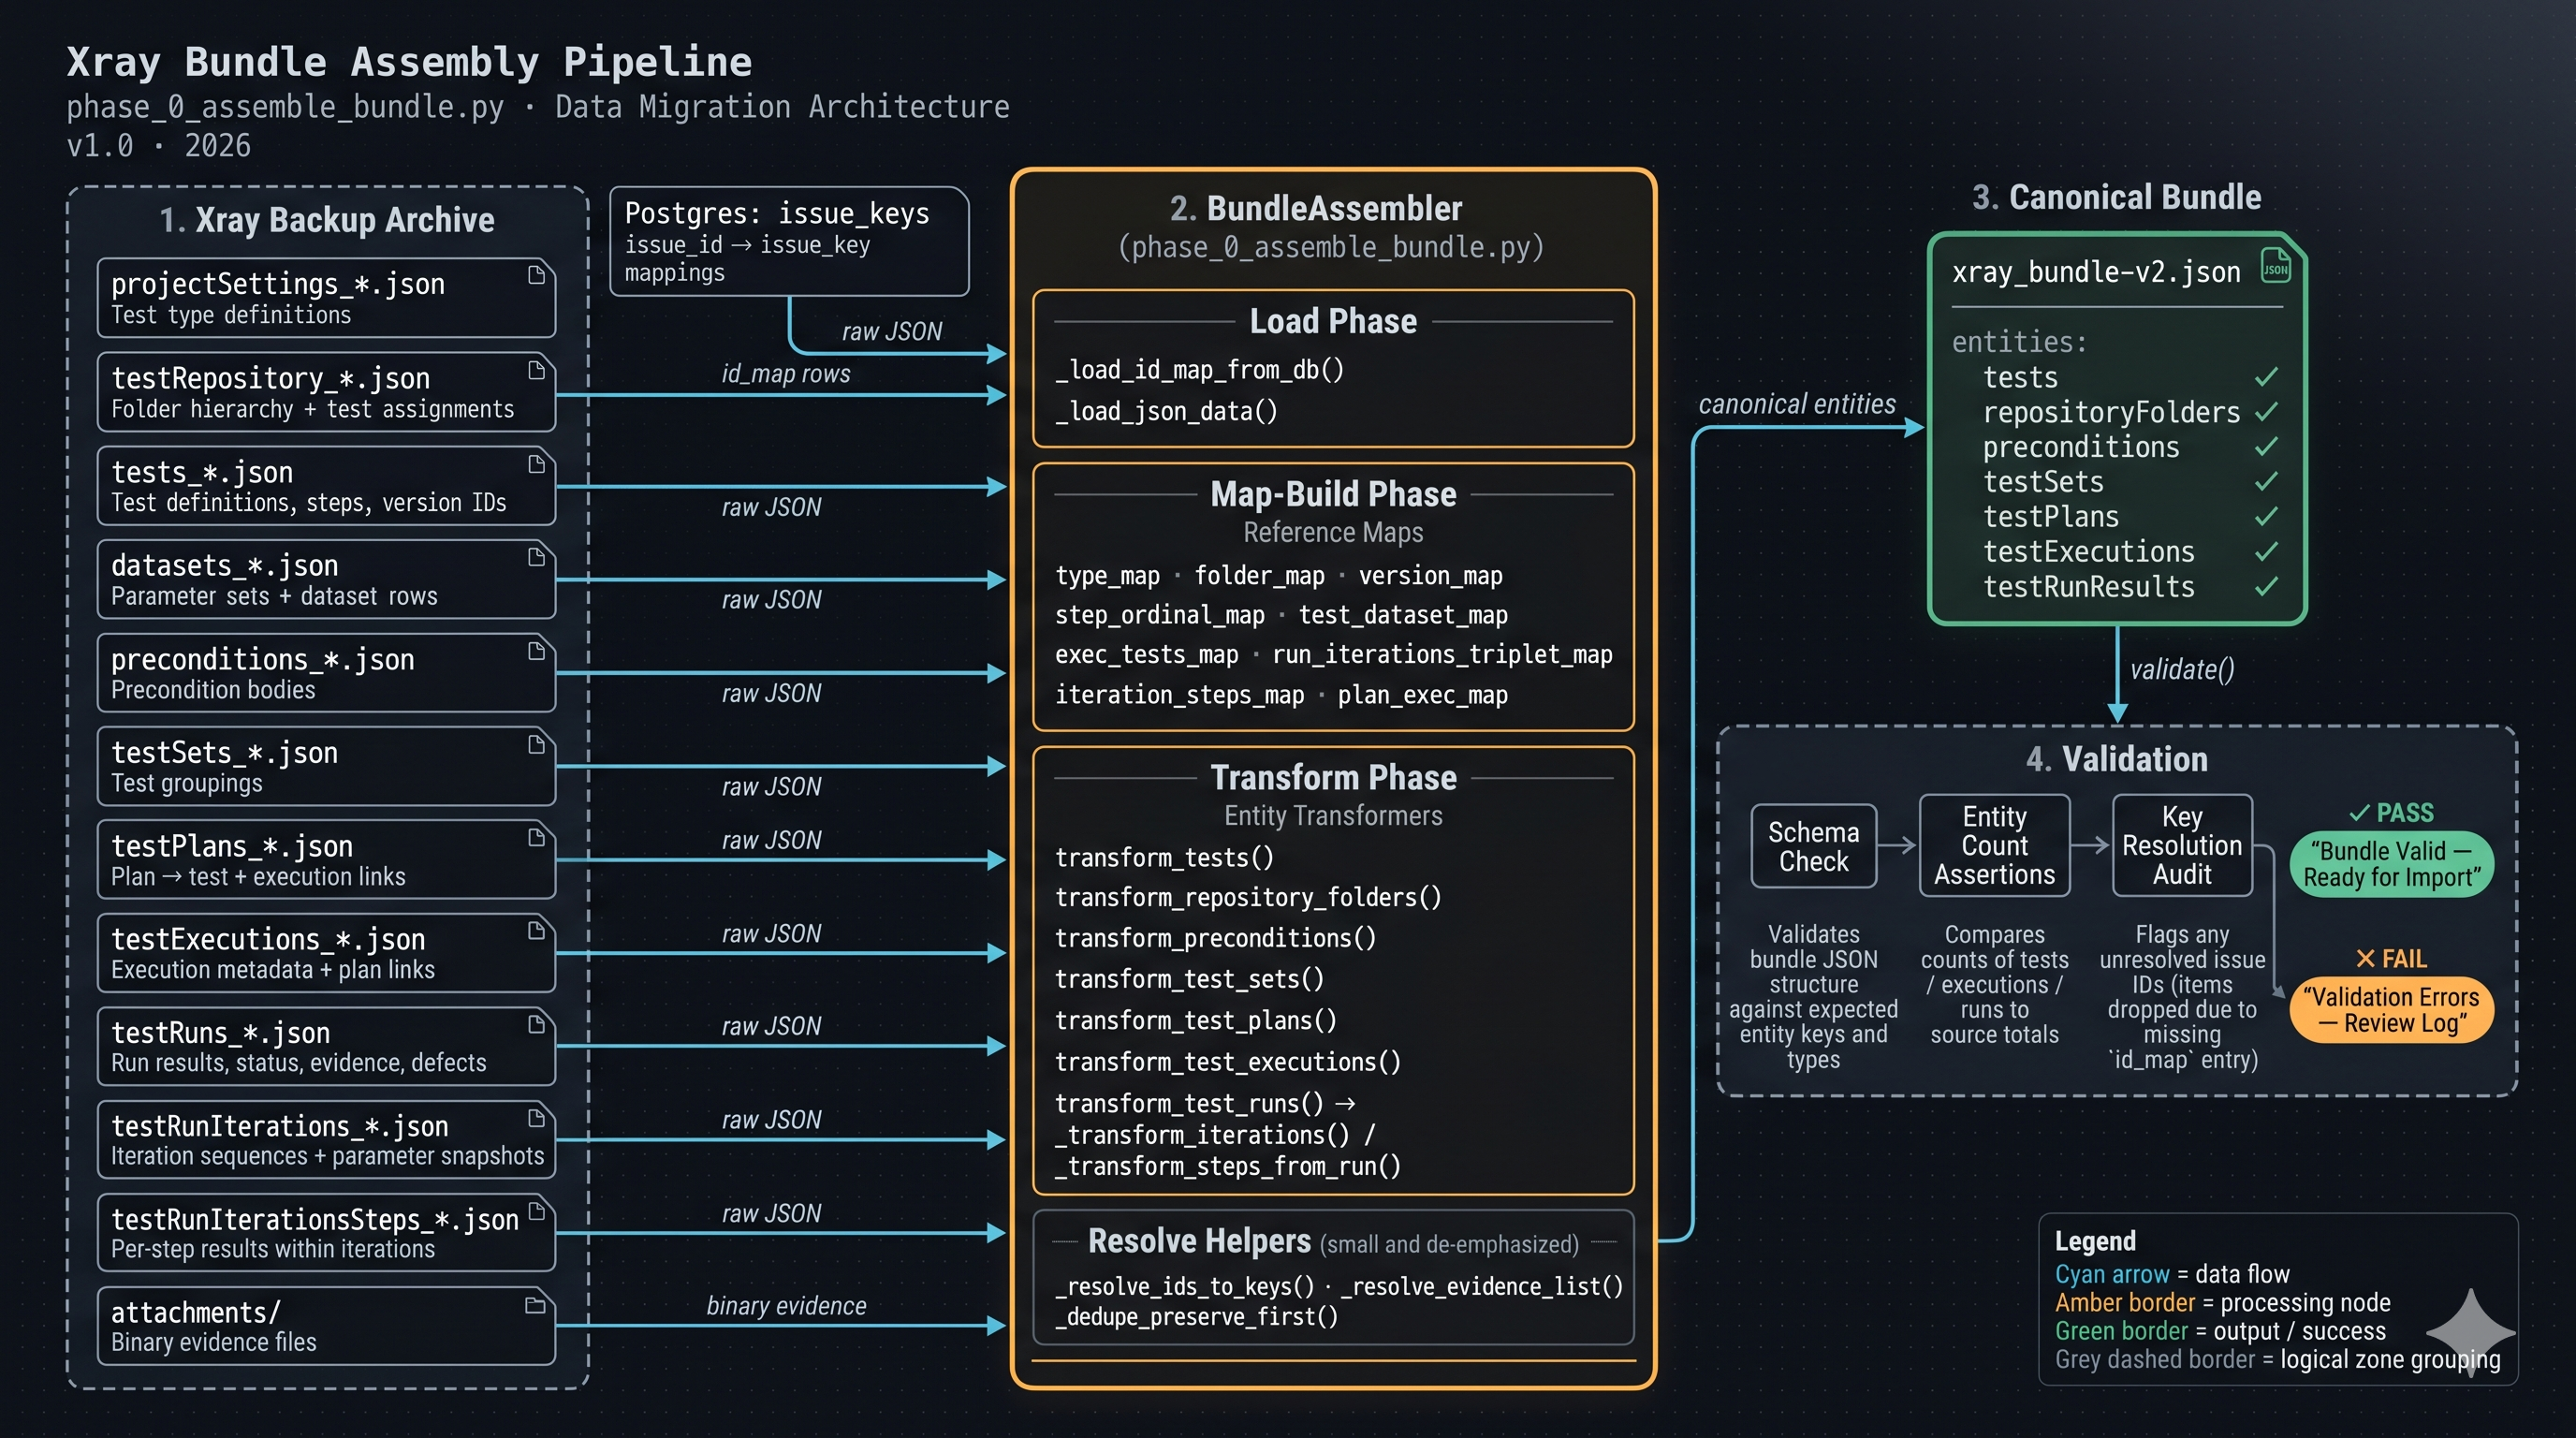Click the file icon on testRepository_*.json card

(536, 370)
